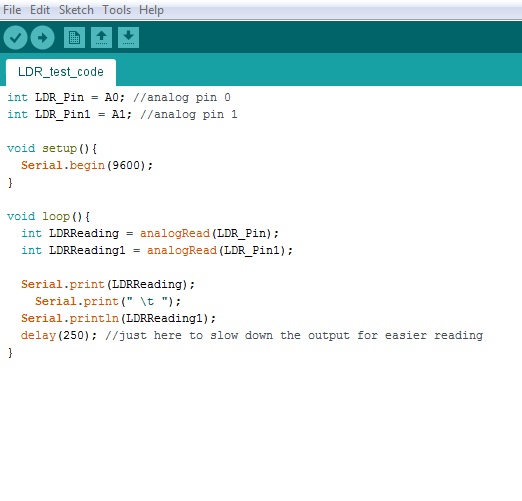The image size is (522, 501).
Task: Click the comment '//analog pin 1'
Action: pos(189,114)
